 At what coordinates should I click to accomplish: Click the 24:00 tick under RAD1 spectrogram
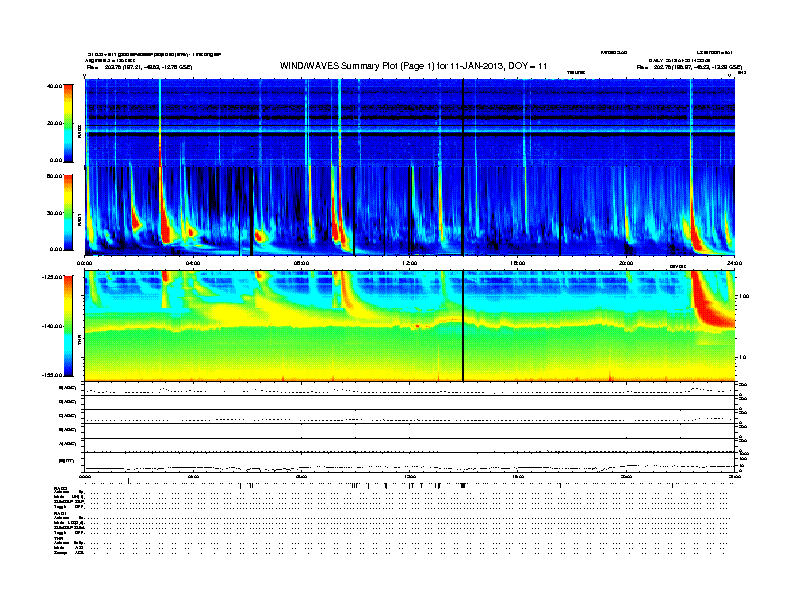(734, 263)
